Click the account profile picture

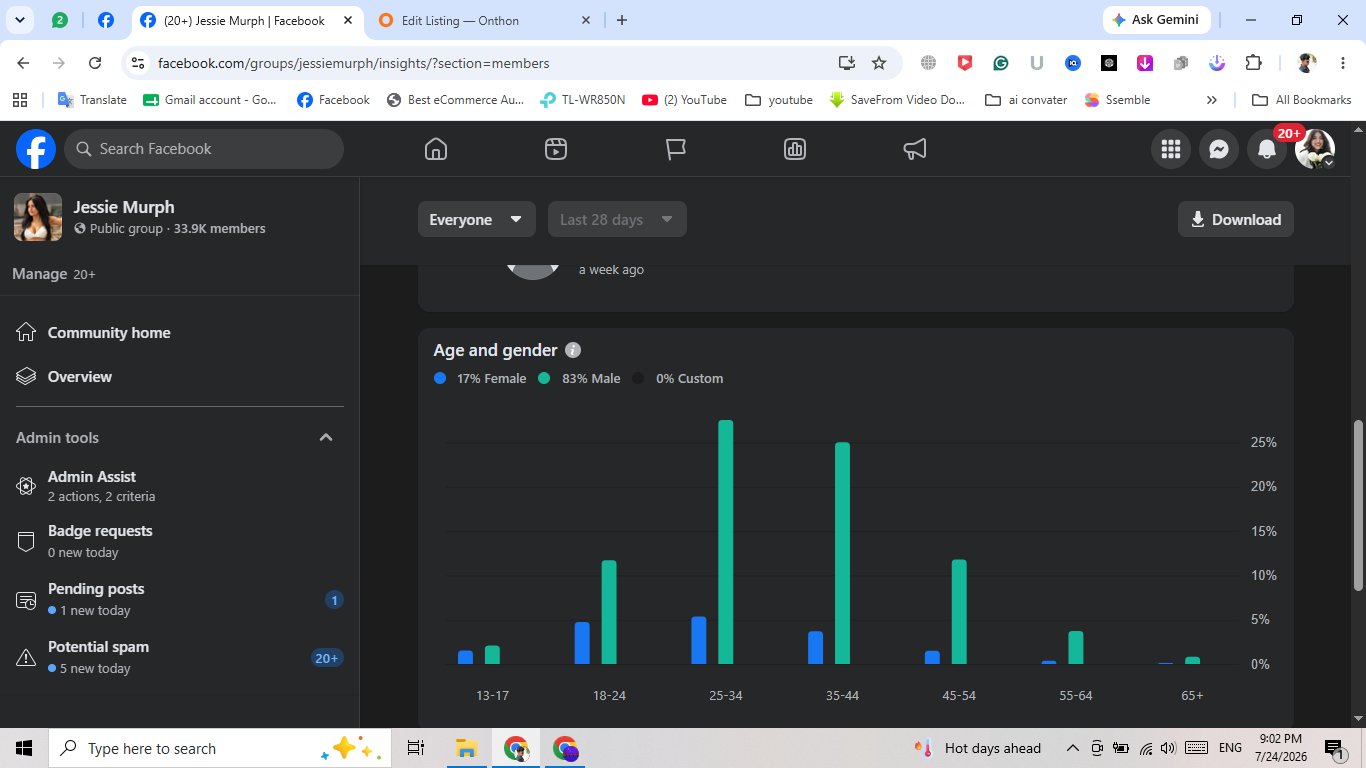1315,149
